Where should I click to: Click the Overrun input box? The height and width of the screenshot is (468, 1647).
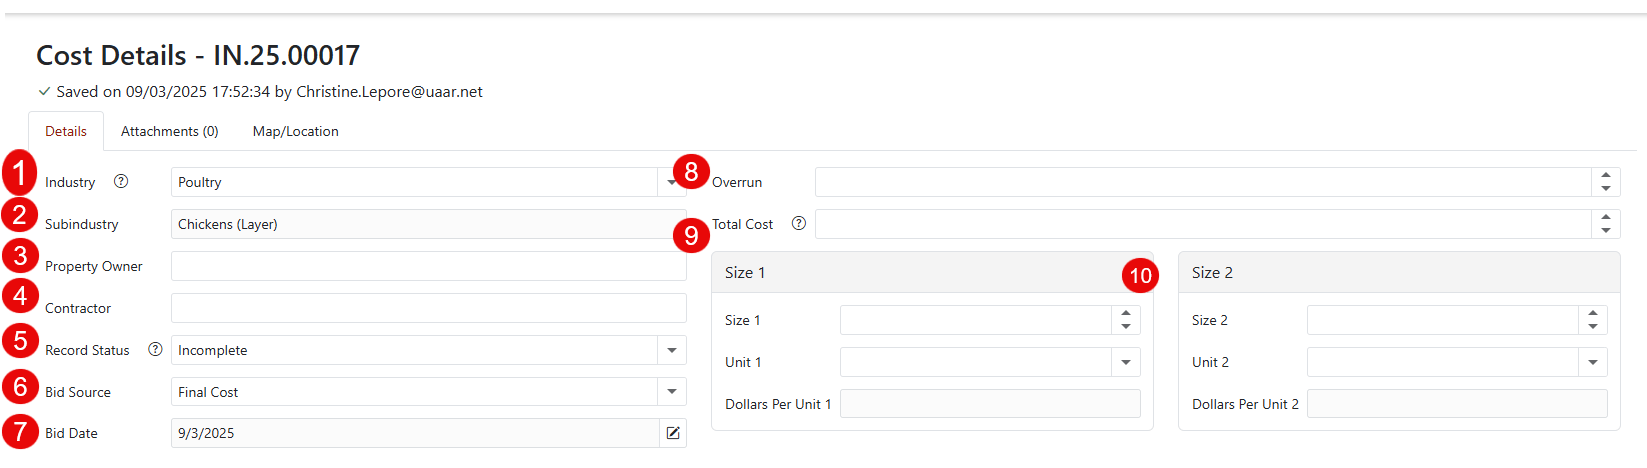(x=1202, y=182)
